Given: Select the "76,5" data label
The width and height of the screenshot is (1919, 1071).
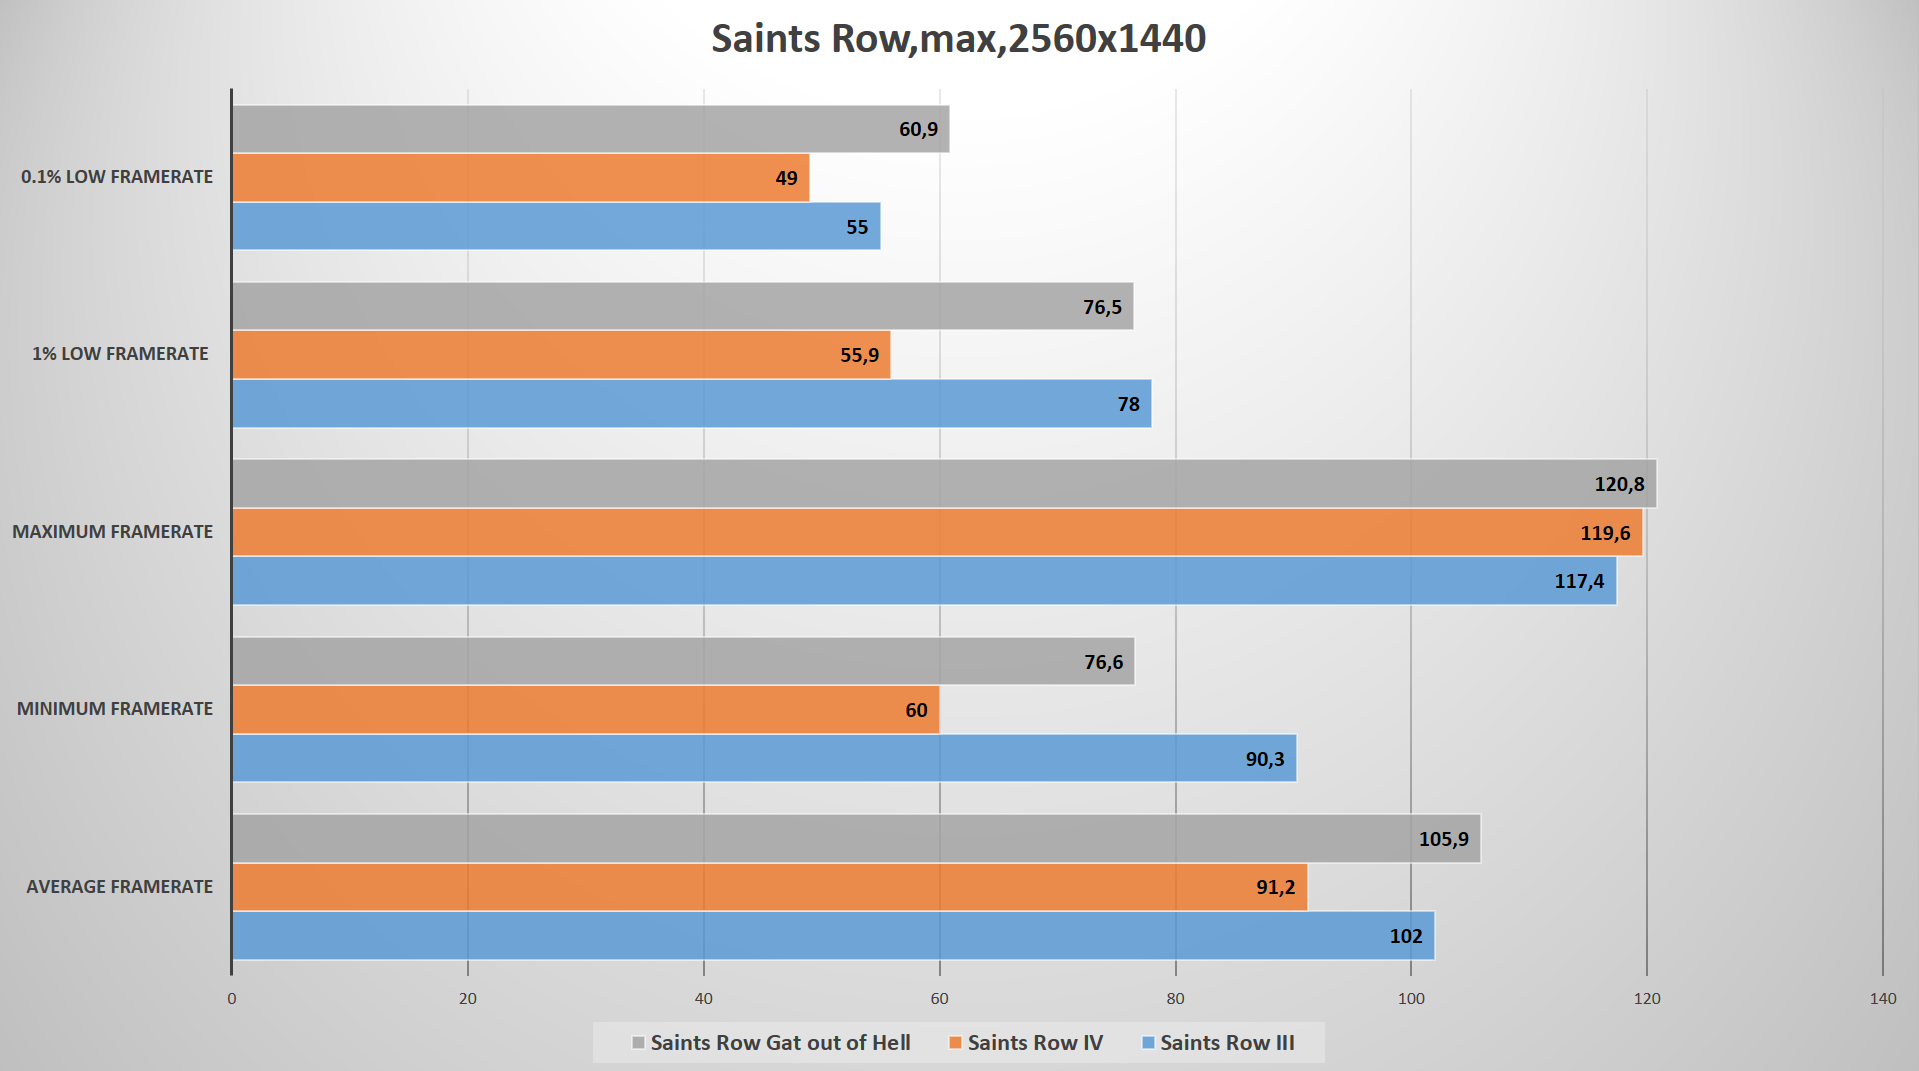Looking at the screenshot, I should 1102,307.
